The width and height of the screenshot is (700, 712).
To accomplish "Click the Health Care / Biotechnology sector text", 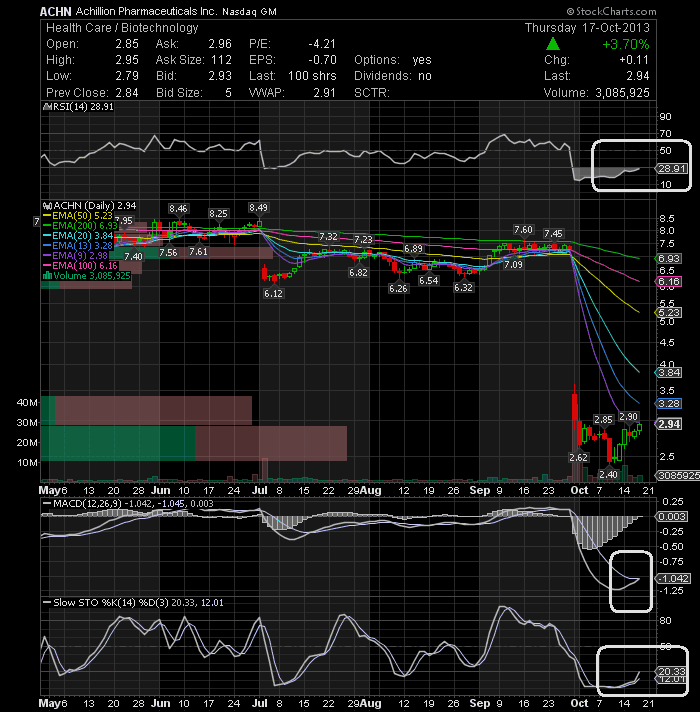I will (122, 28).
